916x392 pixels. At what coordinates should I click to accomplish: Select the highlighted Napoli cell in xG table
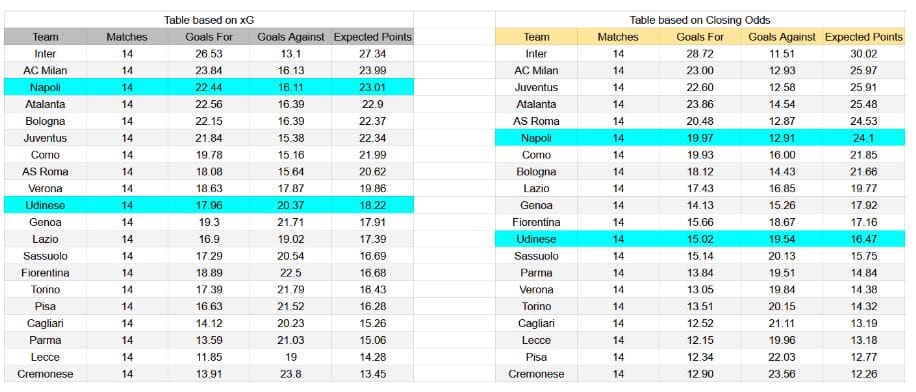(46, 88)
